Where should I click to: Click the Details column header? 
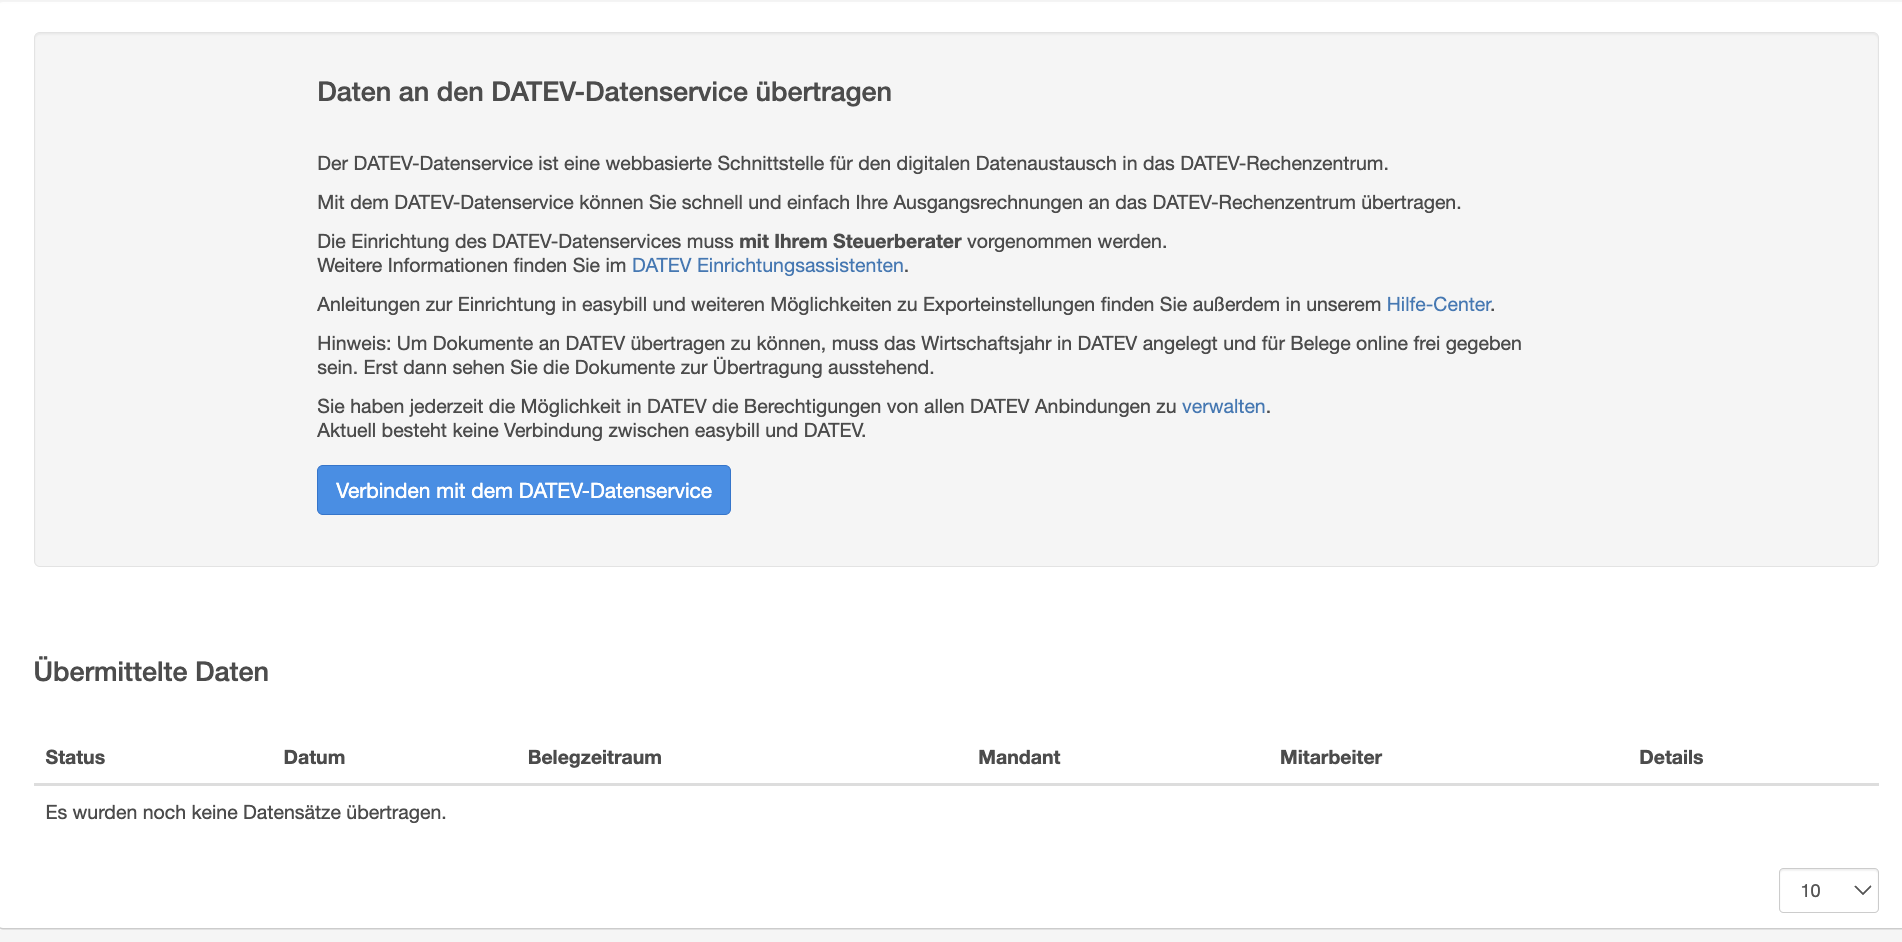click(x=1670, y=757)
